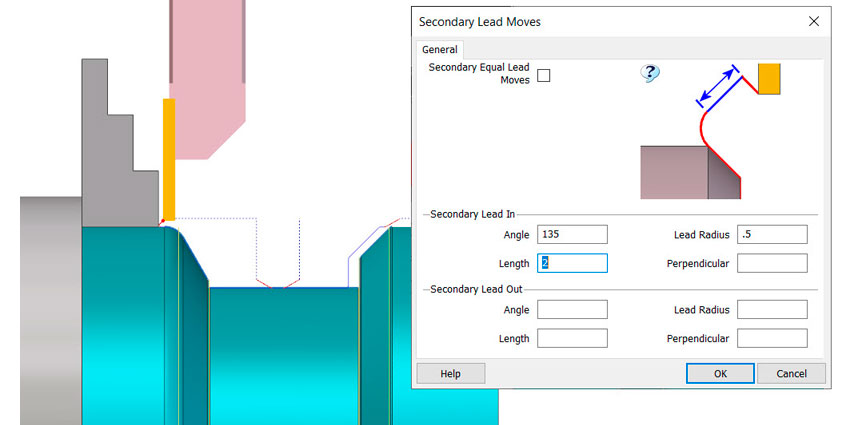Select the General tab
Screen dimensions: 865x425
[439, 49]
